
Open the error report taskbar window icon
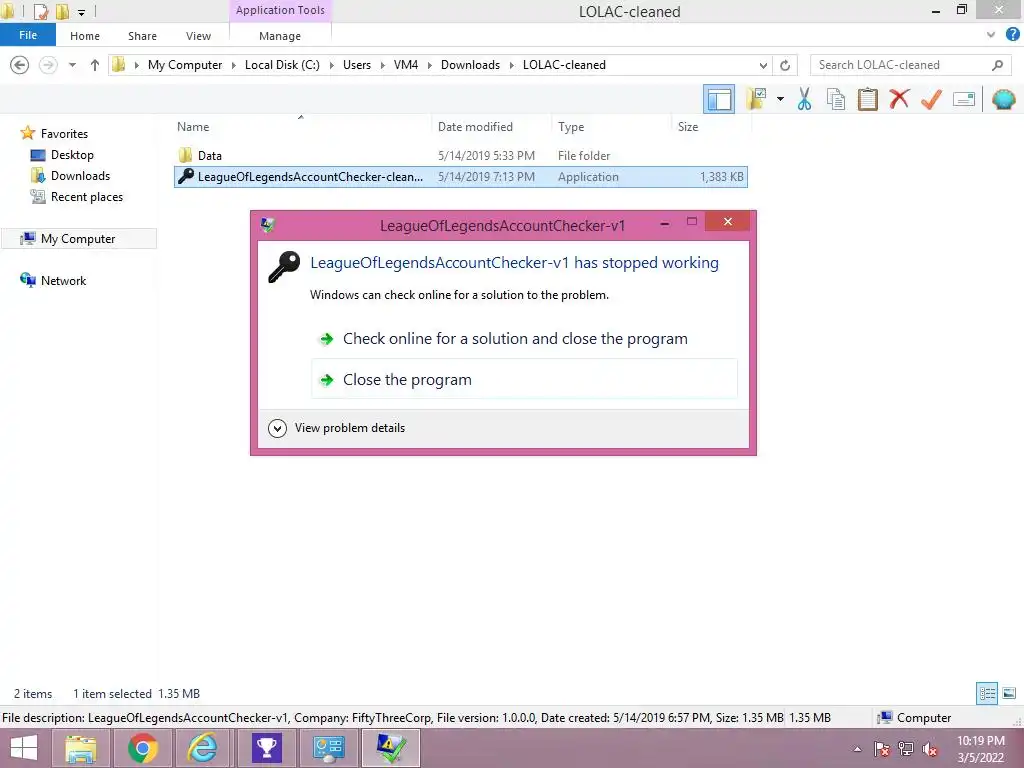[391, 748]
